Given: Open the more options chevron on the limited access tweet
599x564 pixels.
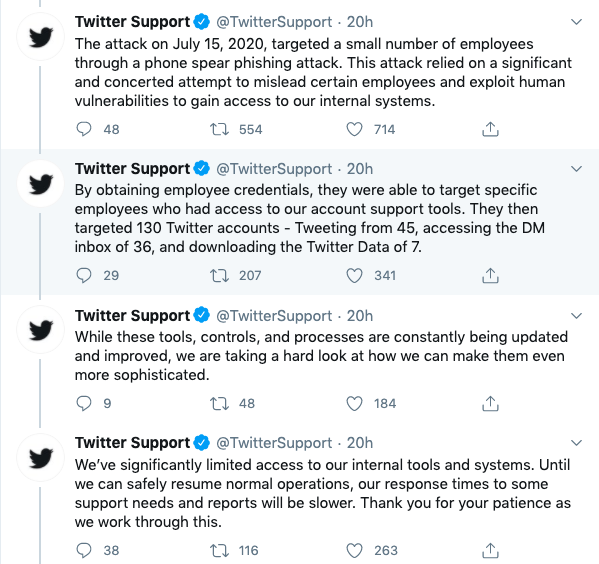Looking at the screenshot, I should (x=576, y=443).
